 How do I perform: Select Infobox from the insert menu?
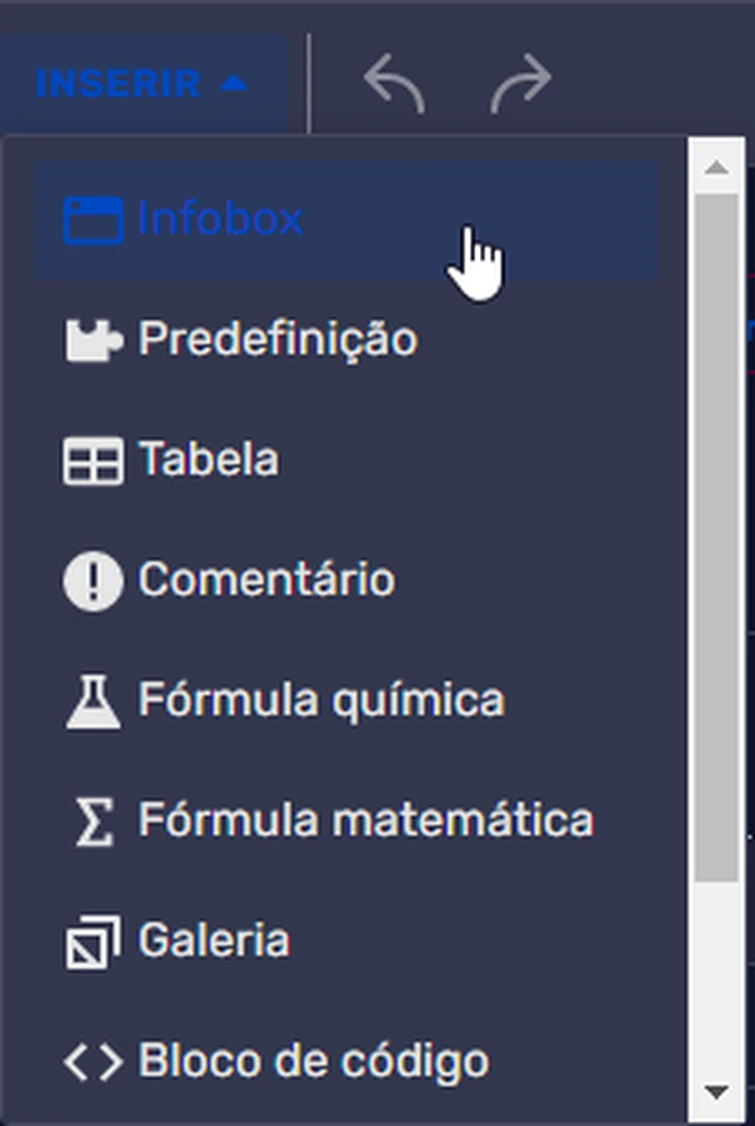pyautogui.click(x=220, y=220)
